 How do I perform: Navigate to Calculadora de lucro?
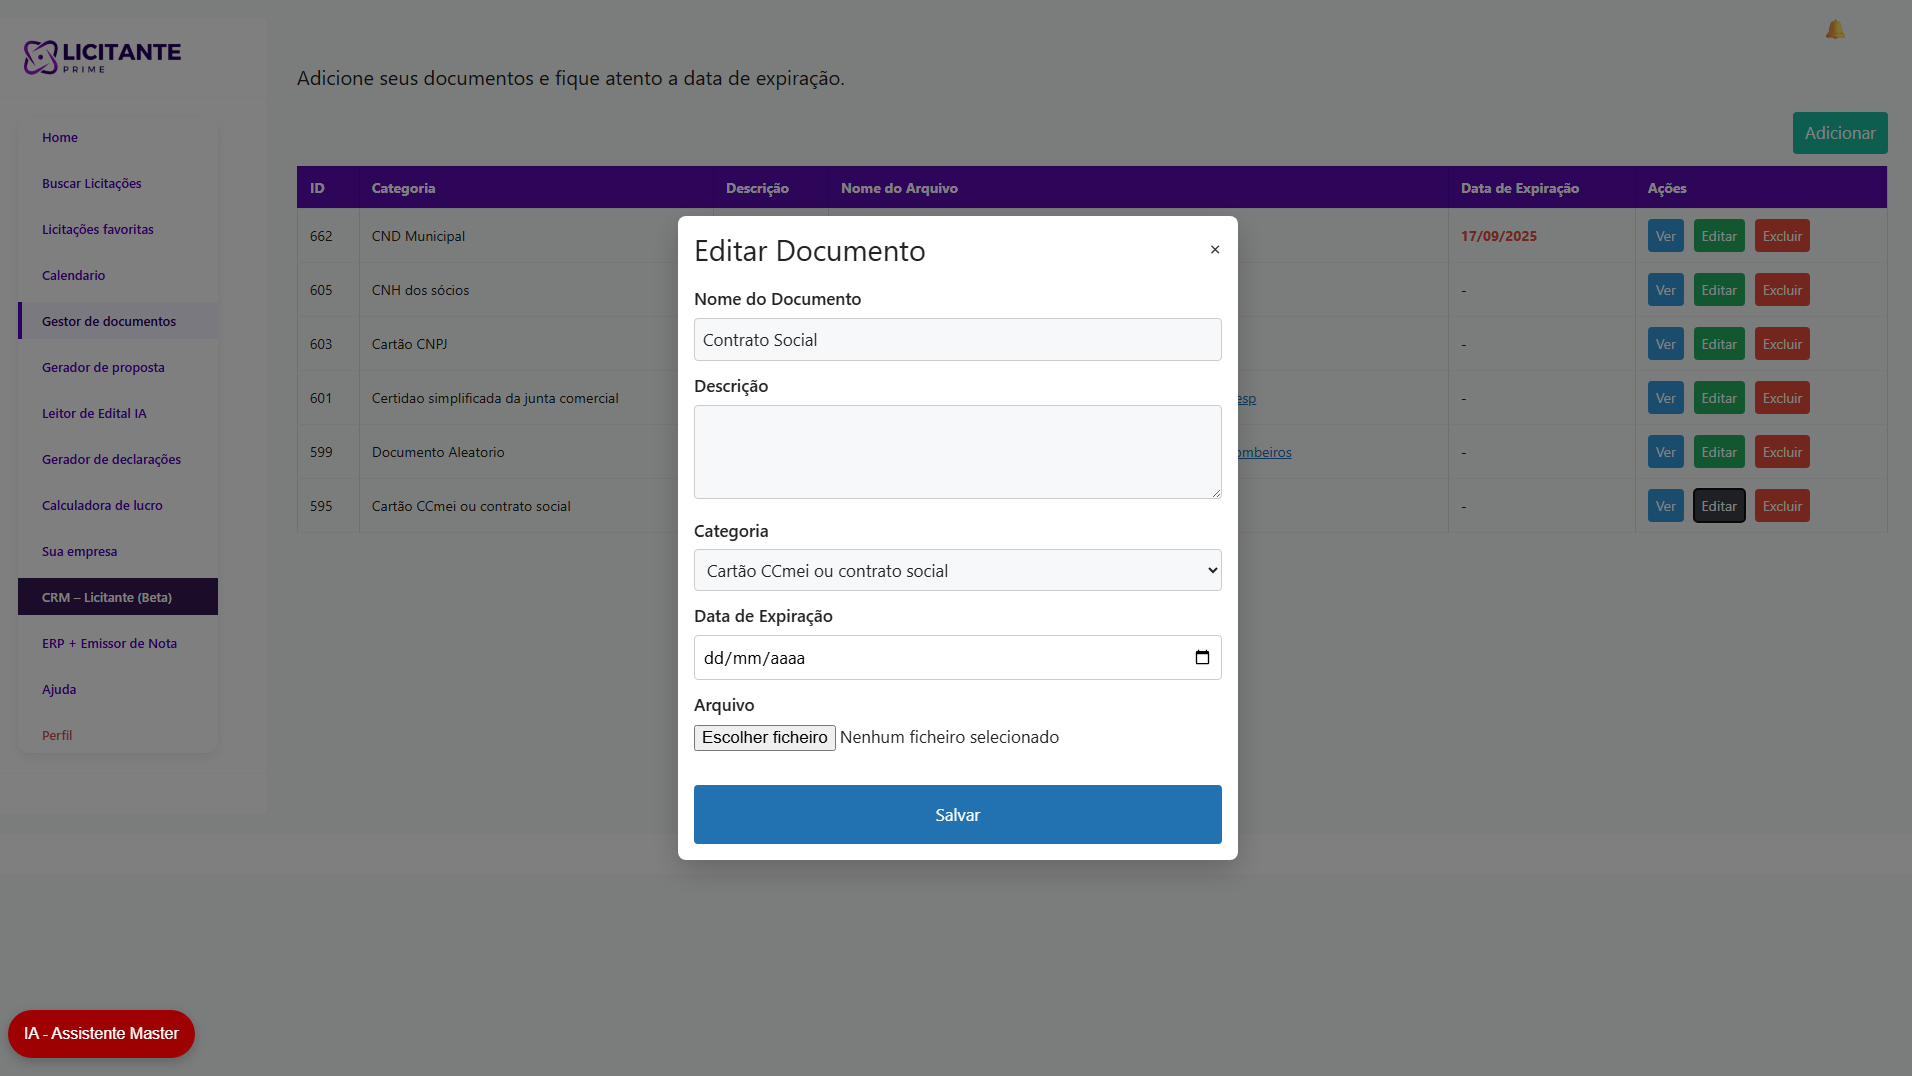click(102, 506)
